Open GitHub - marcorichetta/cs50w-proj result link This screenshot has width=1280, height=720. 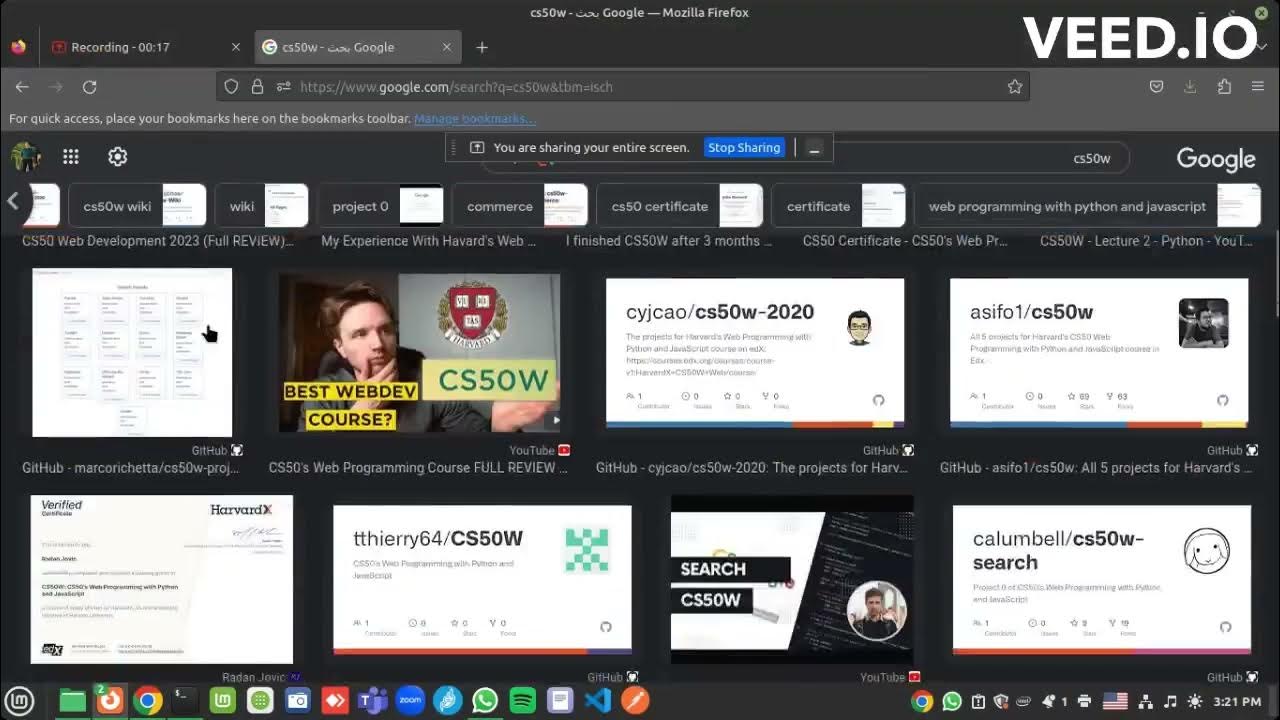[x=131, y=467]
